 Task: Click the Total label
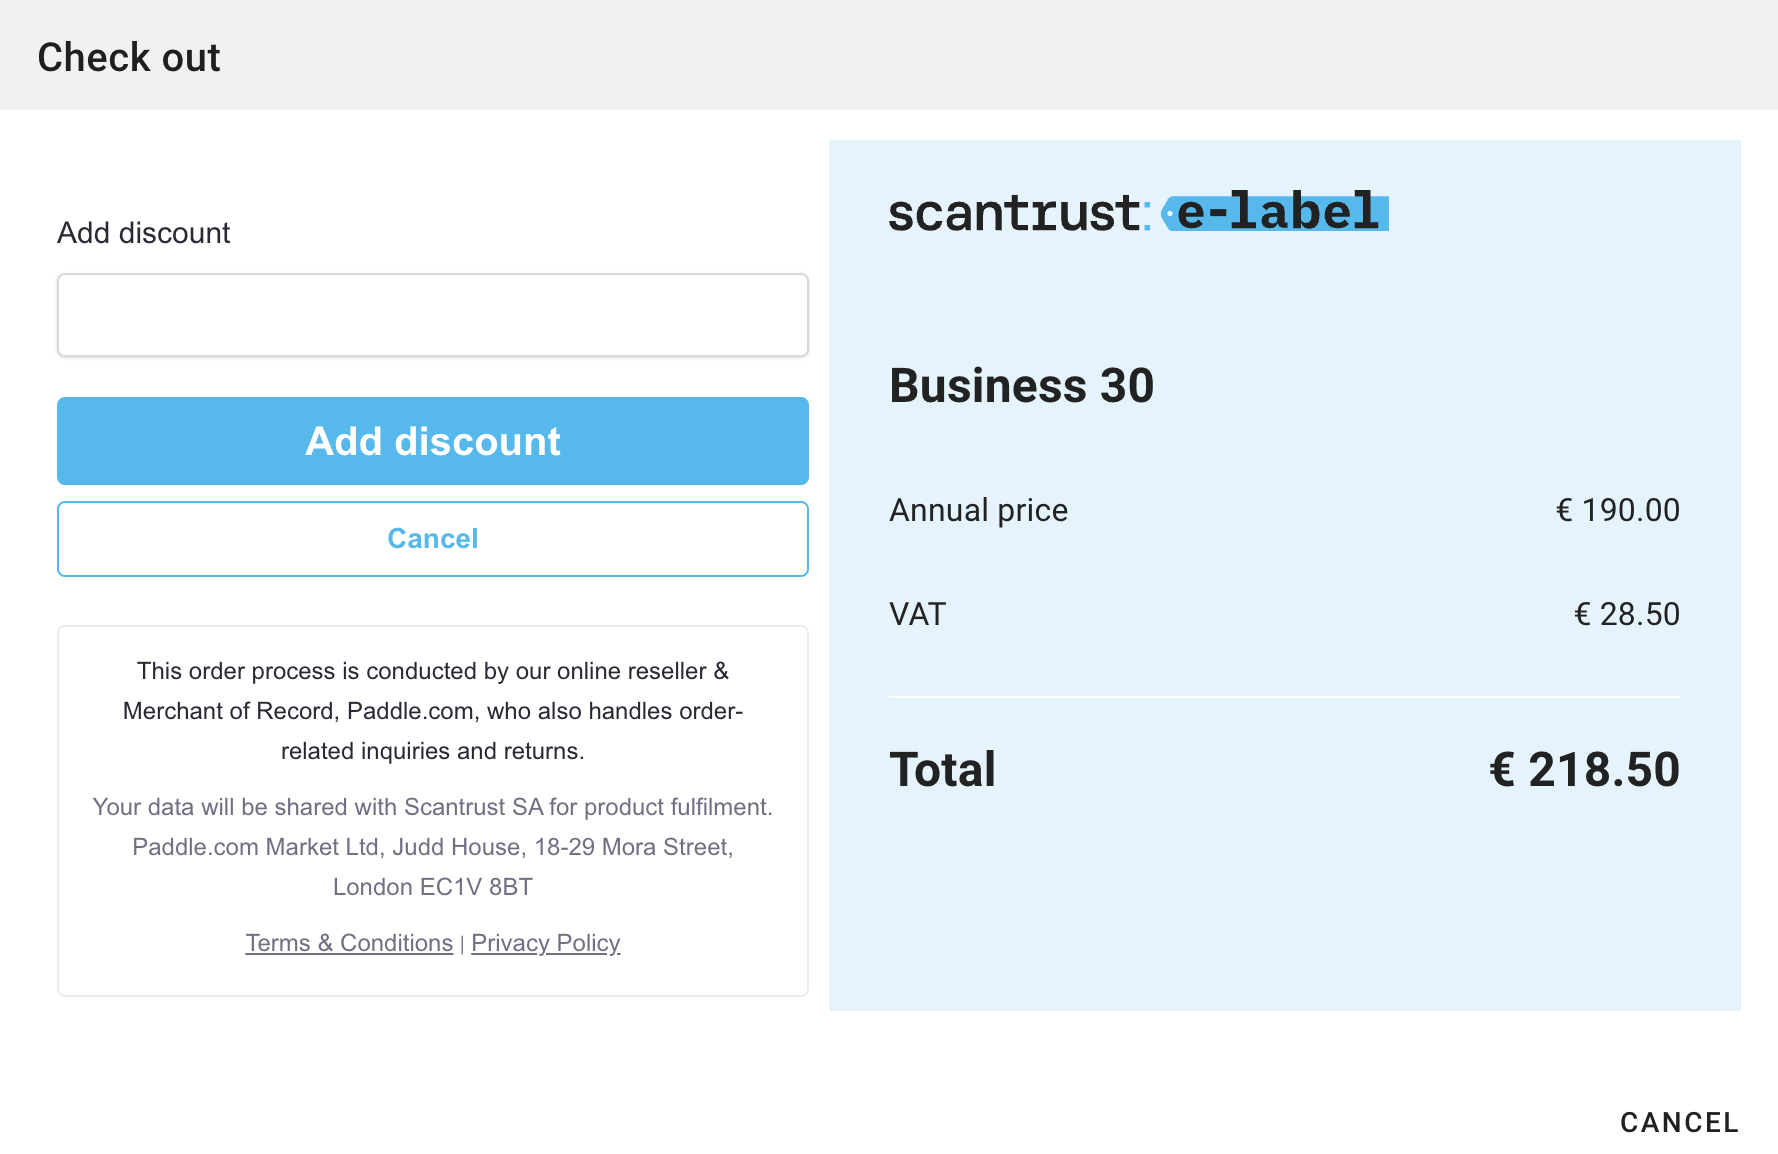[x=942, y=768]
